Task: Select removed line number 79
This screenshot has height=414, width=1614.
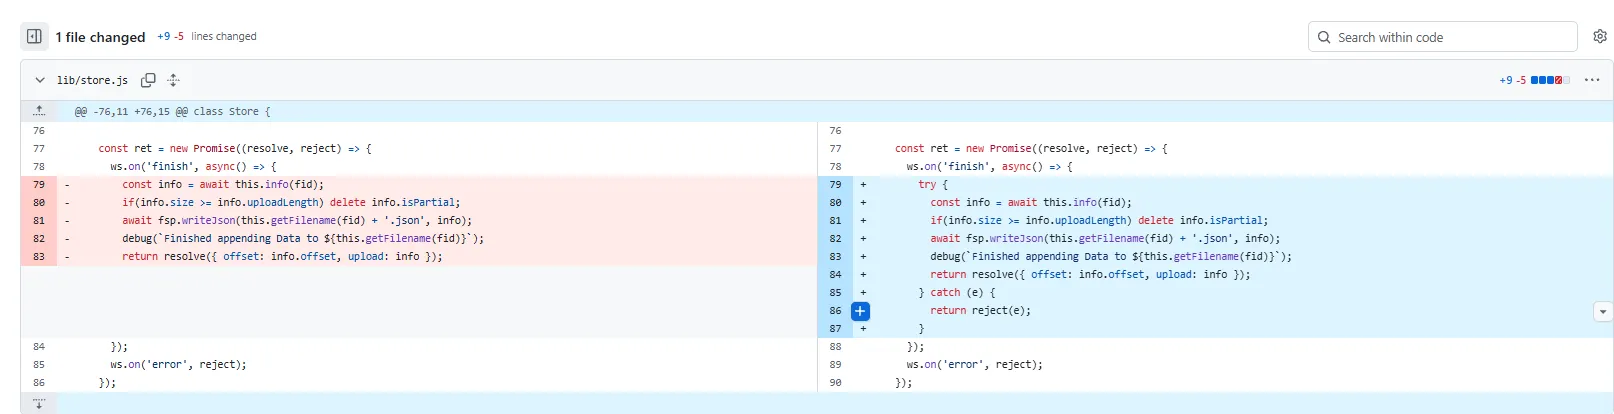Action: (39, 185)
